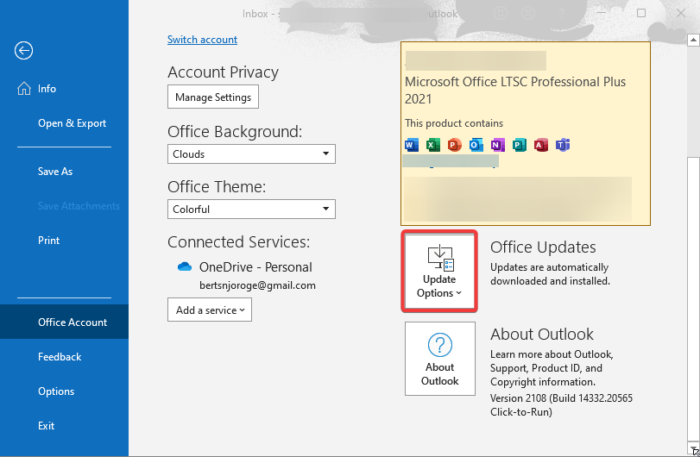This screenshot has width=700, height=457.
Task: Click the Word app icon
Action: tap(411, 145)
